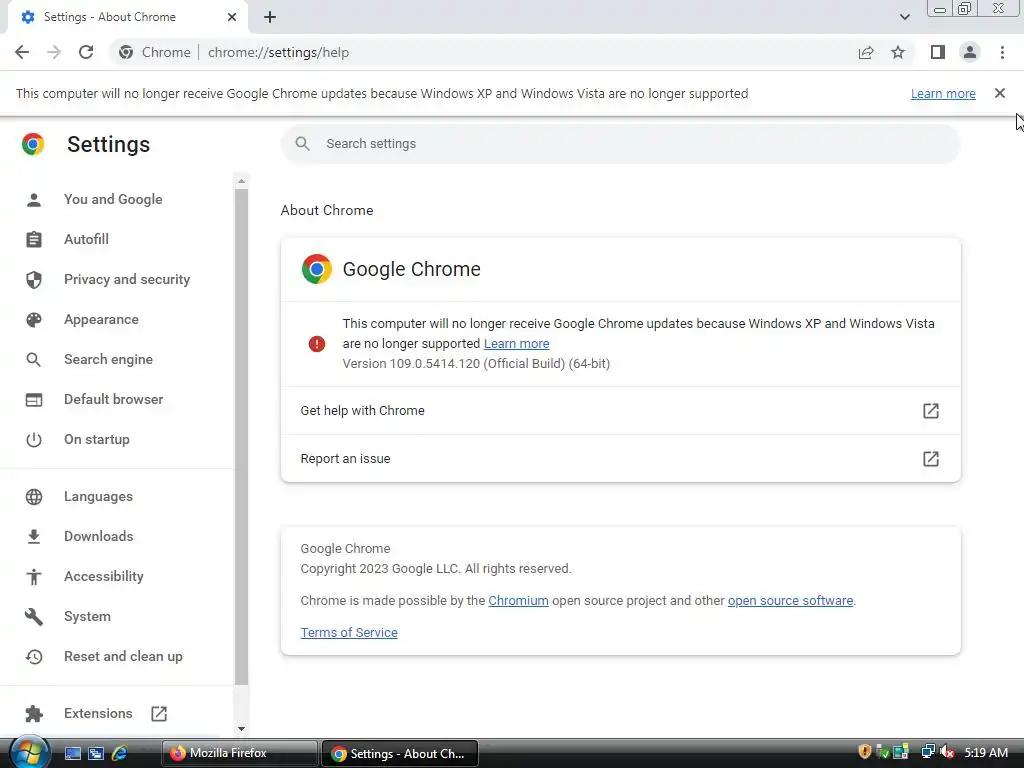The image size is (1024, 768).
Task: Open the Chromium project link
Action: tap(518, 600)
